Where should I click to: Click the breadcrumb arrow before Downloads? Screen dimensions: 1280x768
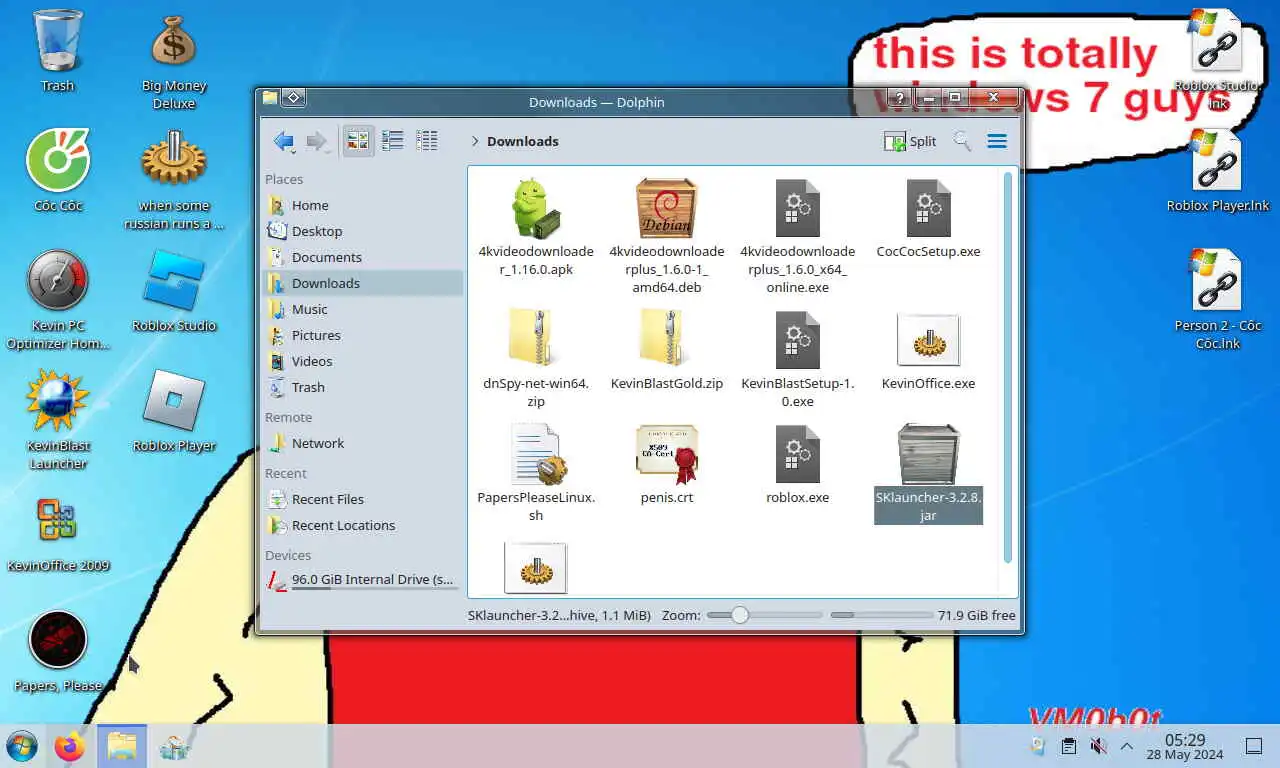(x=475, y=141)
